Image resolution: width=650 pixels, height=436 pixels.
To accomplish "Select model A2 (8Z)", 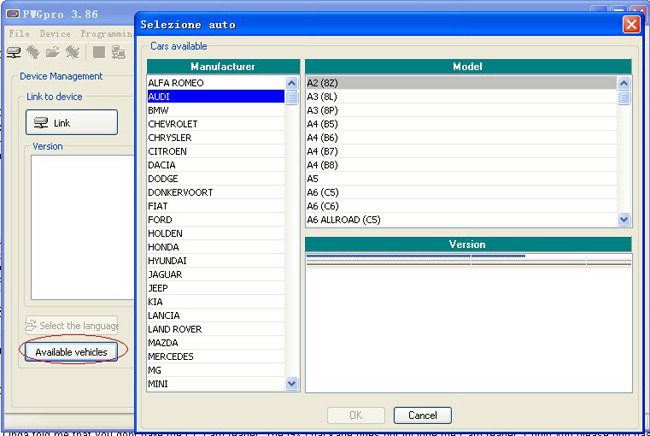I will 461,83.
